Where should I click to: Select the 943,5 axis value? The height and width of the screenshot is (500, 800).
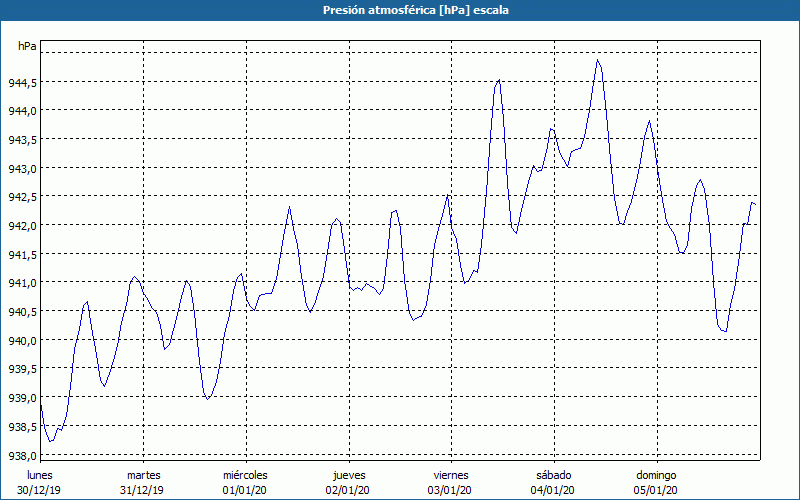21,139
